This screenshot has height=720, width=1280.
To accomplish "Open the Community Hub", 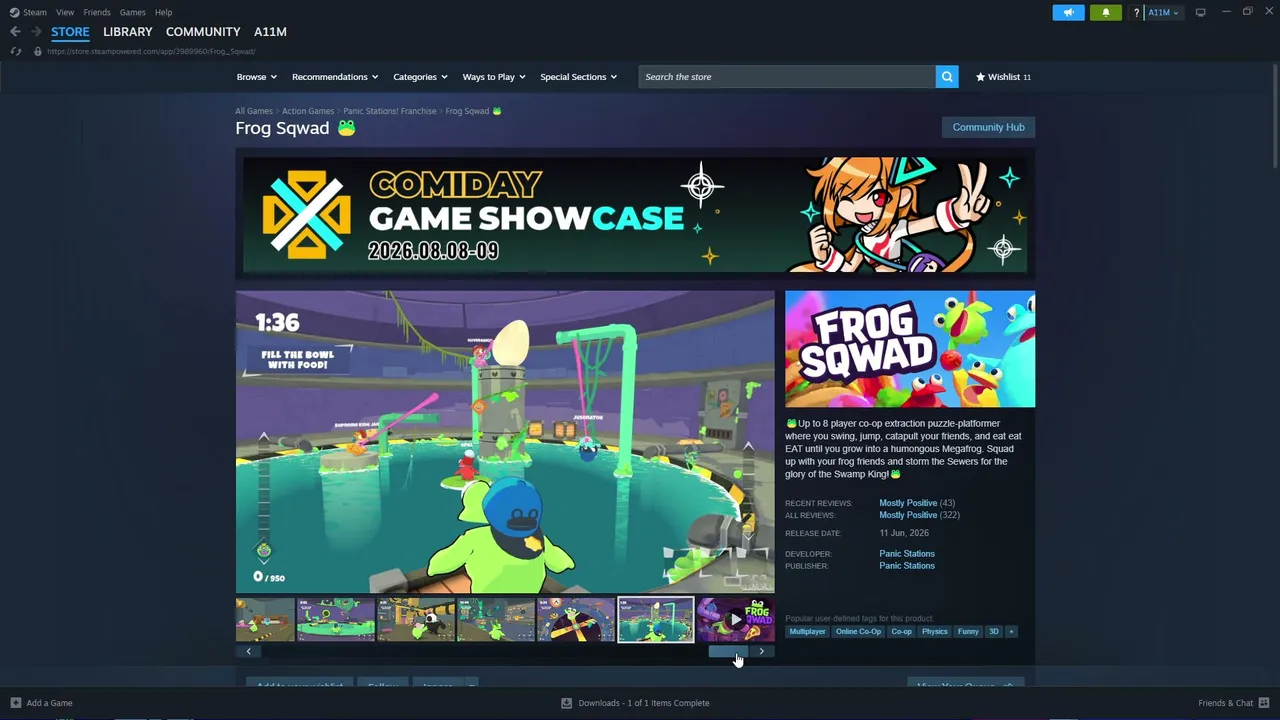I will coord(988,127).
